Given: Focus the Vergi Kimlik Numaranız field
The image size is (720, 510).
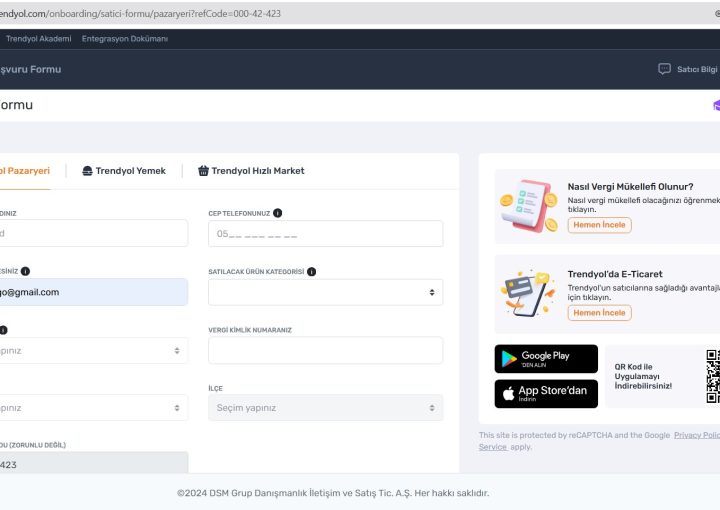Looking at the screenshot, I should (326, 351).
